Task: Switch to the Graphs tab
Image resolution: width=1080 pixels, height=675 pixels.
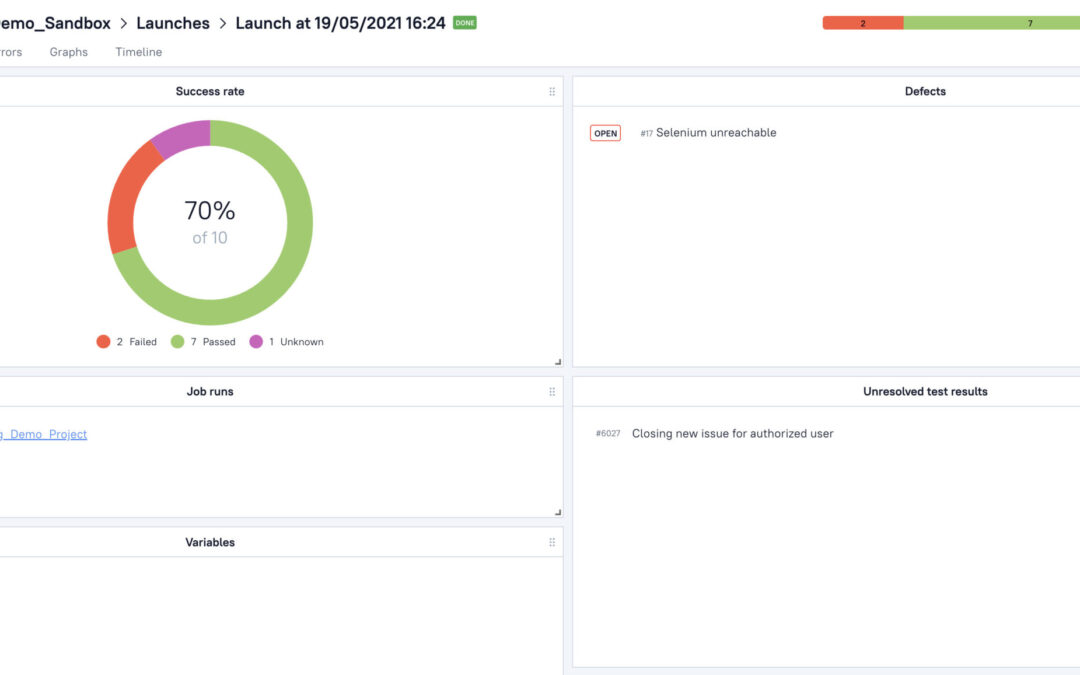Action: 69,52
